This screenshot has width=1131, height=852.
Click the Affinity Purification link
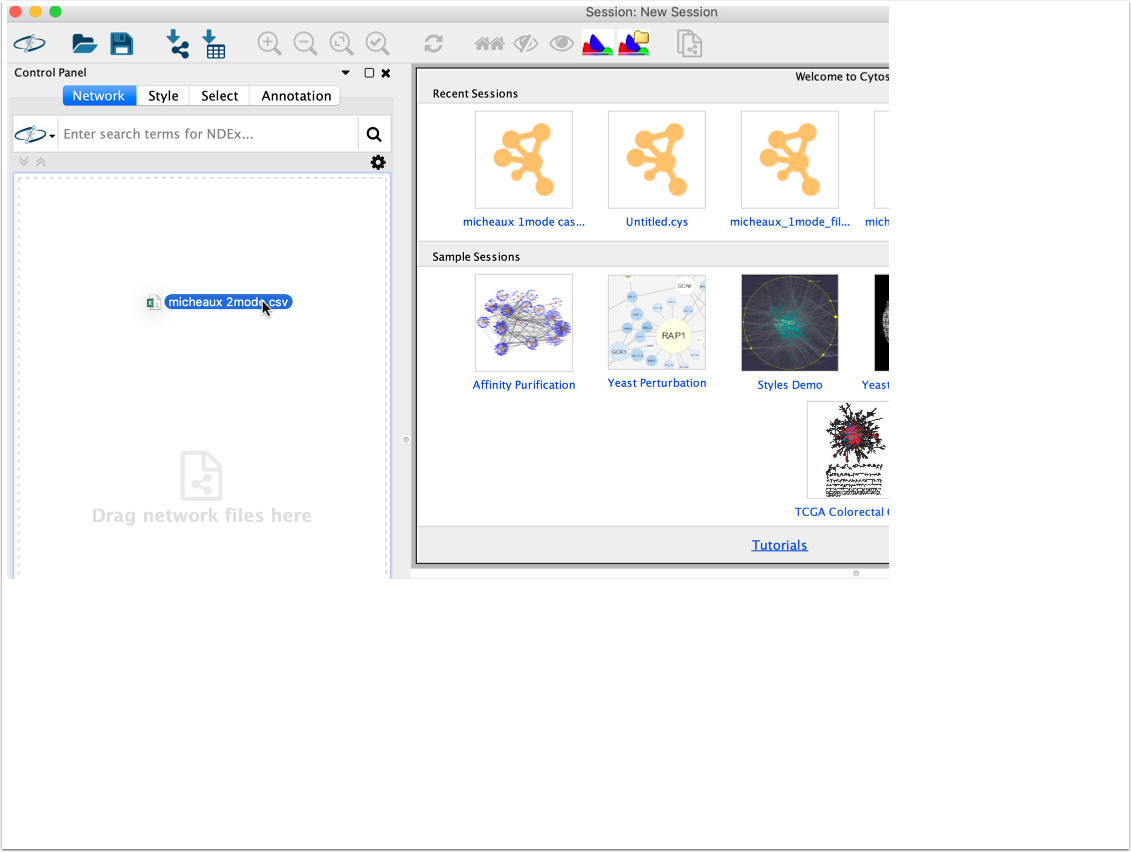pos(524,385)
